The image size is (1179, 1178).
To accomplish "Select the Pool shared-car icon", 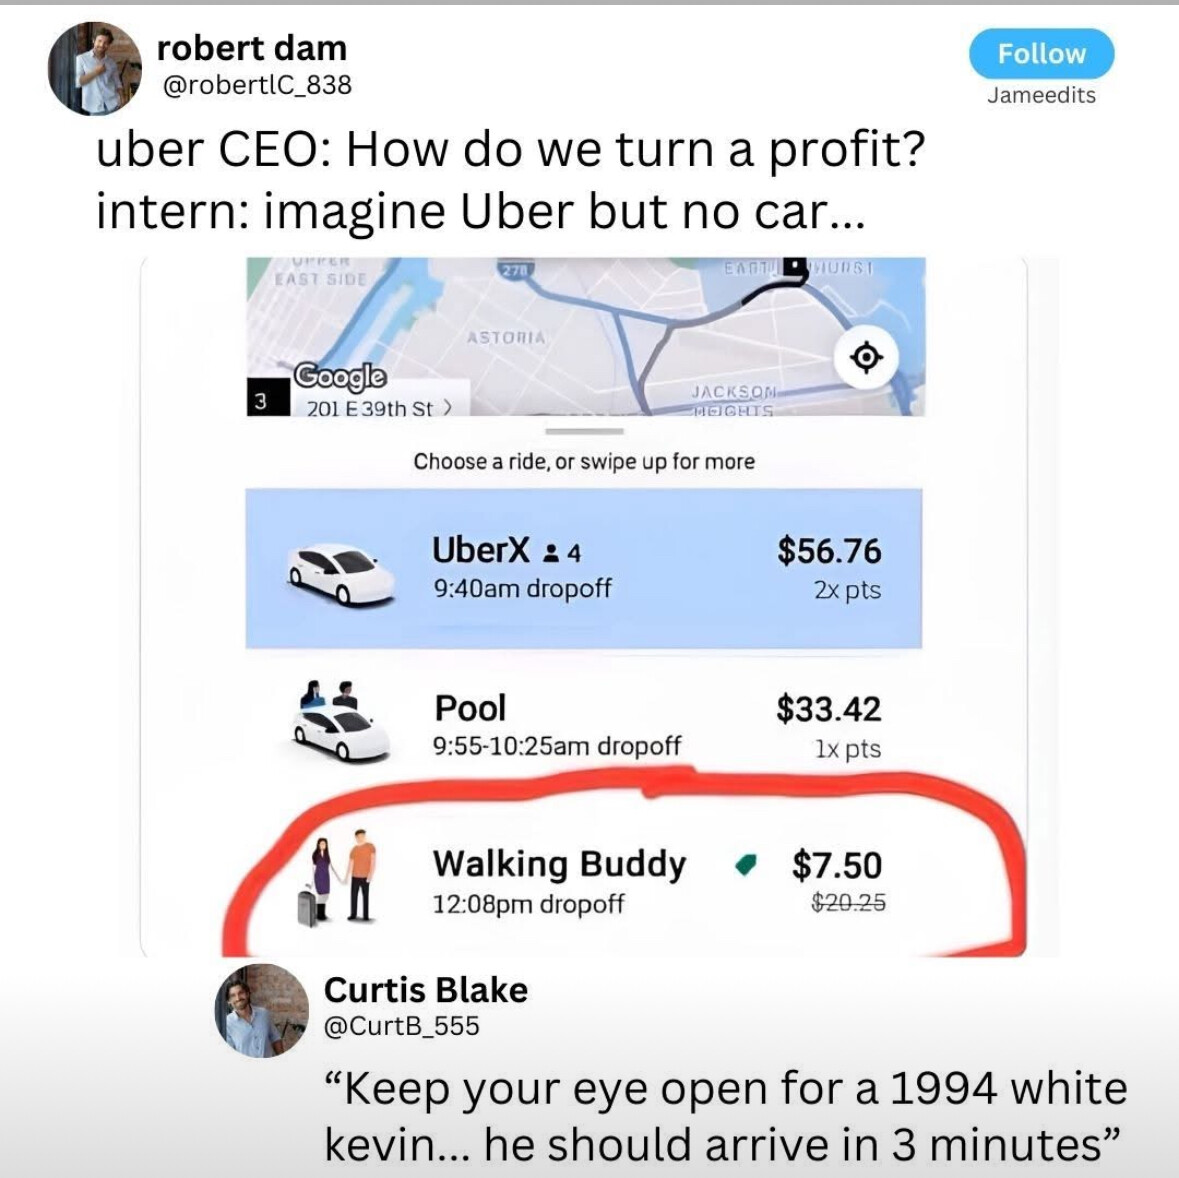I will [341, 722].
